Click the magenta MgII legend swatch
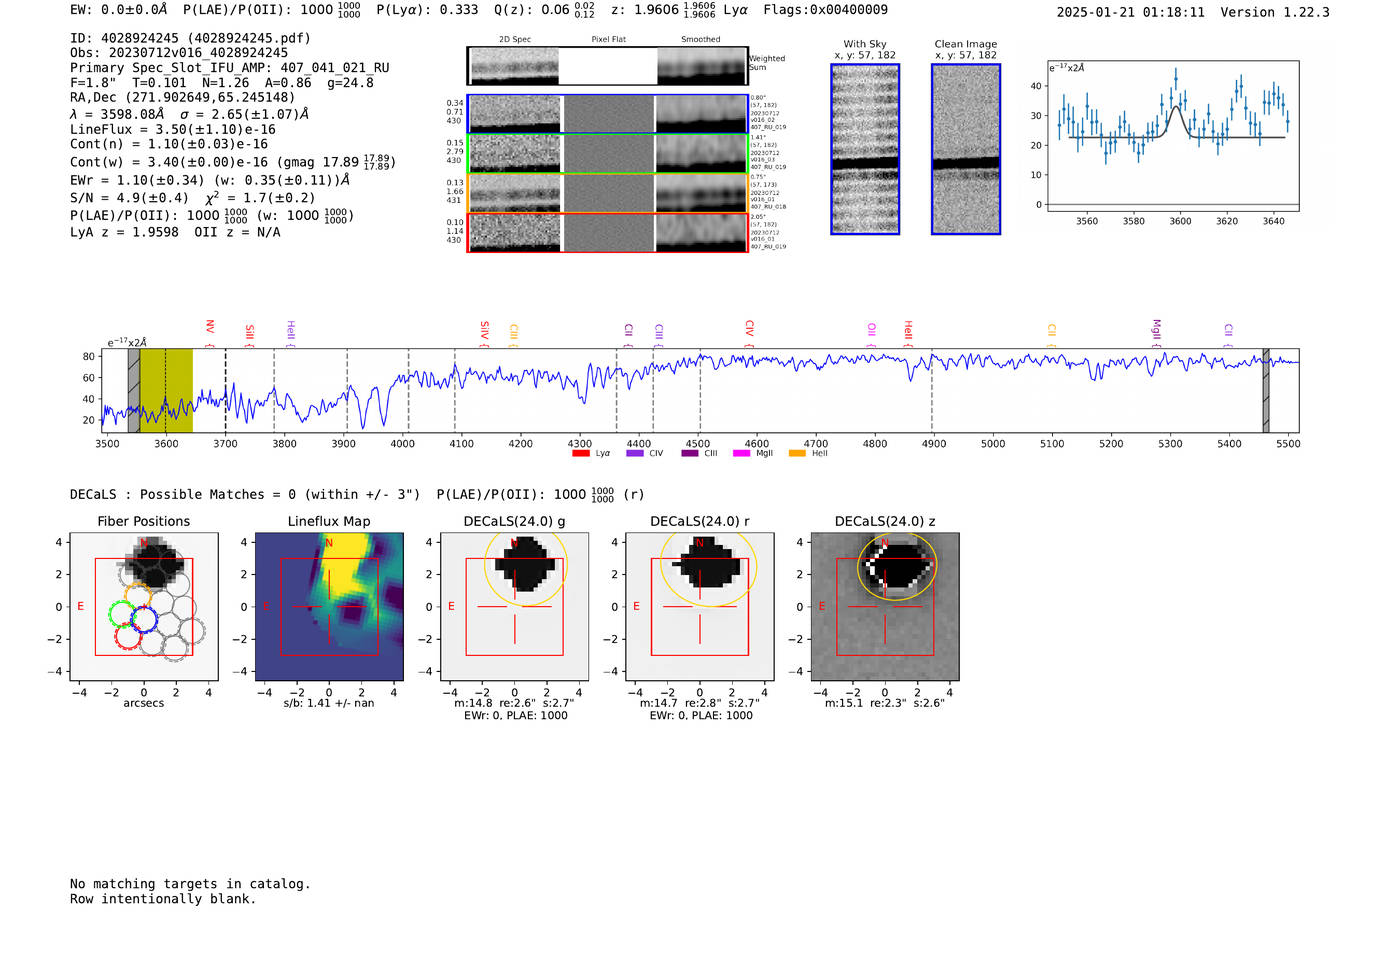 pyautogui.click(x=741, y=453)
